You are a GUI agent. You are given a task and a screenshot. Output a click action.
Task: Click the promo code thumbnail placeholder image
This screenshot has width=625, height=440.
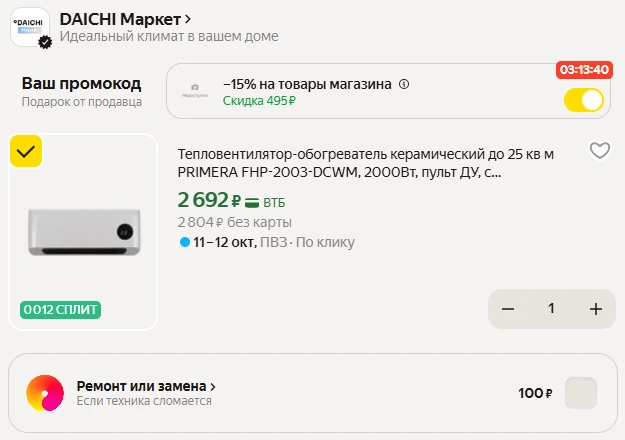(195, 91)
